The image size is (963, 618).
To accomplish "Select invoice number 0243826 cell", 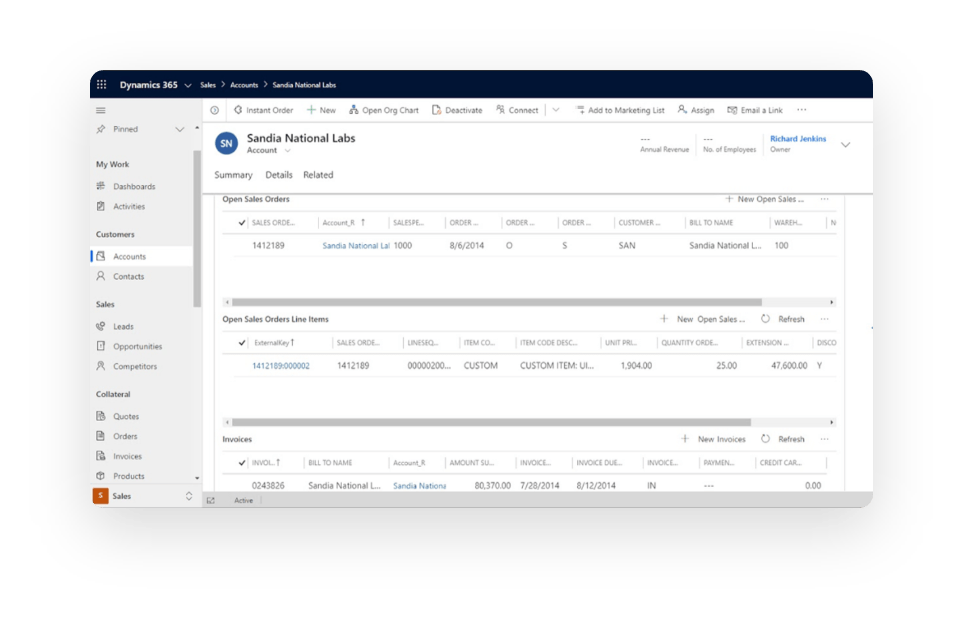I will click(268, 486).
